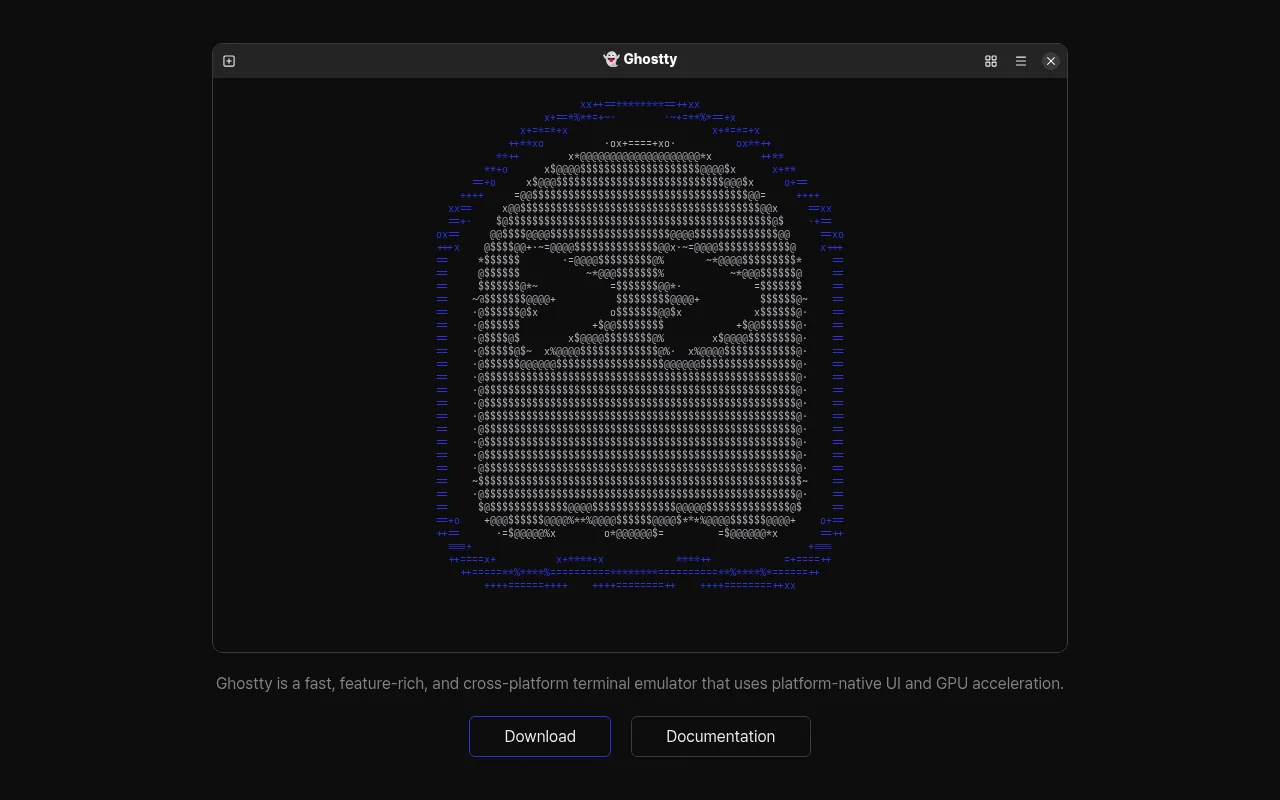The height and width of the screenshot is (800, 1280).
Task: Open the Documentation link
Action: (721, 736)
